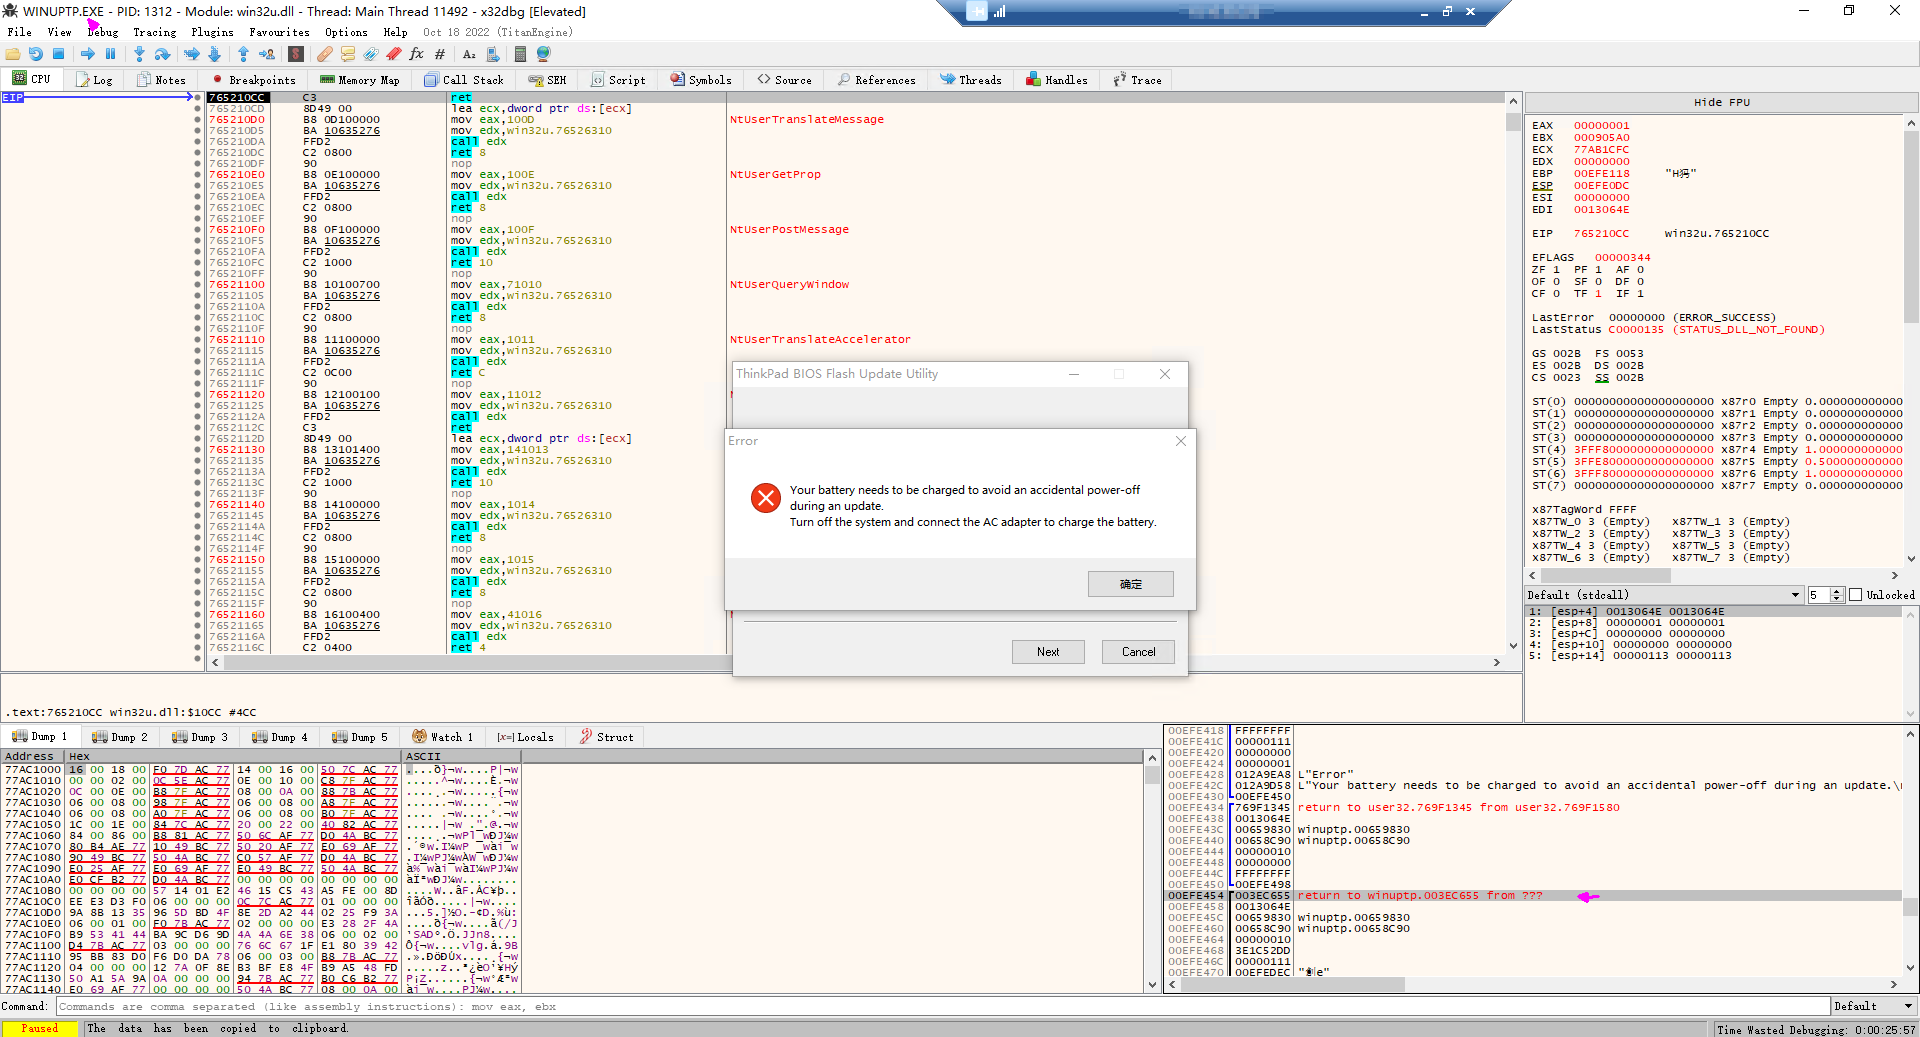Open the Tracing menu
Image resolution: width=1920 pixels, height=1037 pixels.
tap(154, 32)
